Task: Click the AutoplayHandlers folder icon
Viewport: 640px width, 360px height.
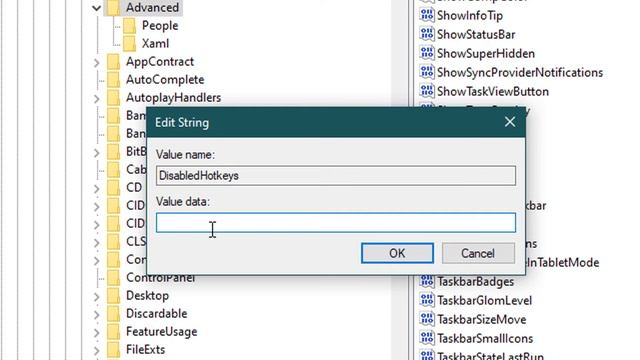Action: pyautogui.click(x=113, y=98)
